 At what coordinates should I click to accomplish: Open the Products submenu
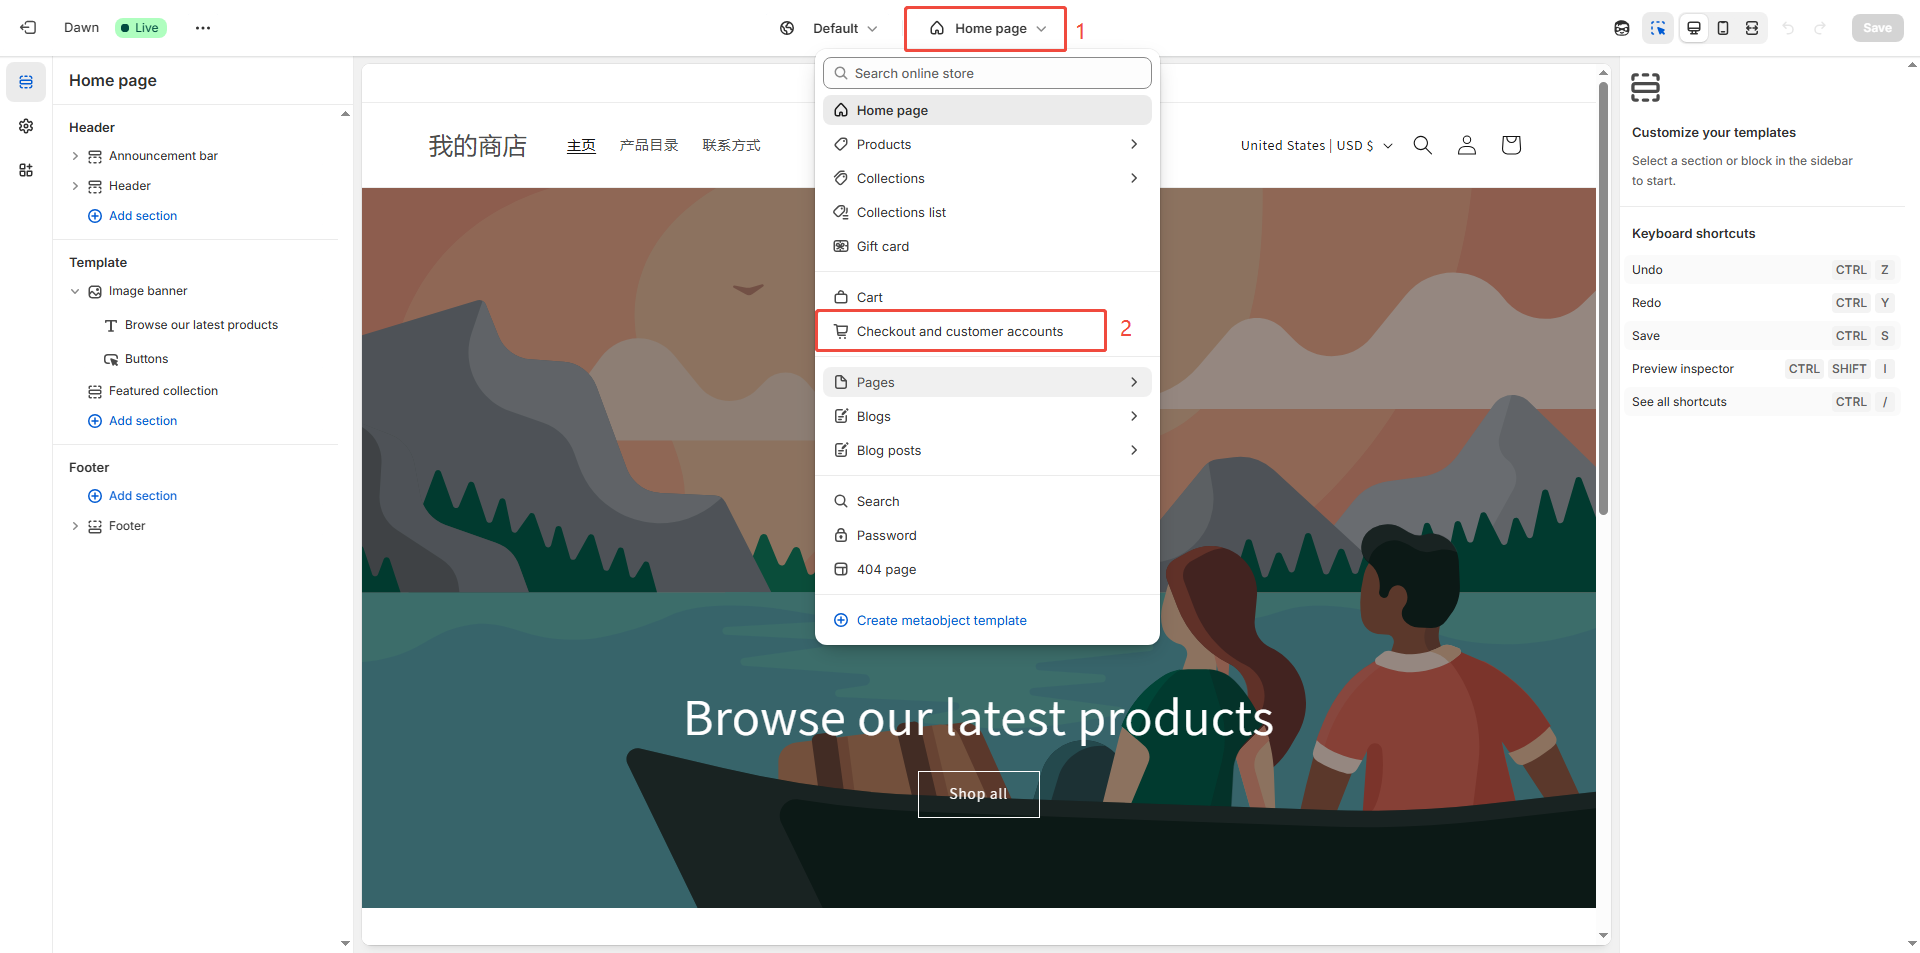click(x=986, y=144)
